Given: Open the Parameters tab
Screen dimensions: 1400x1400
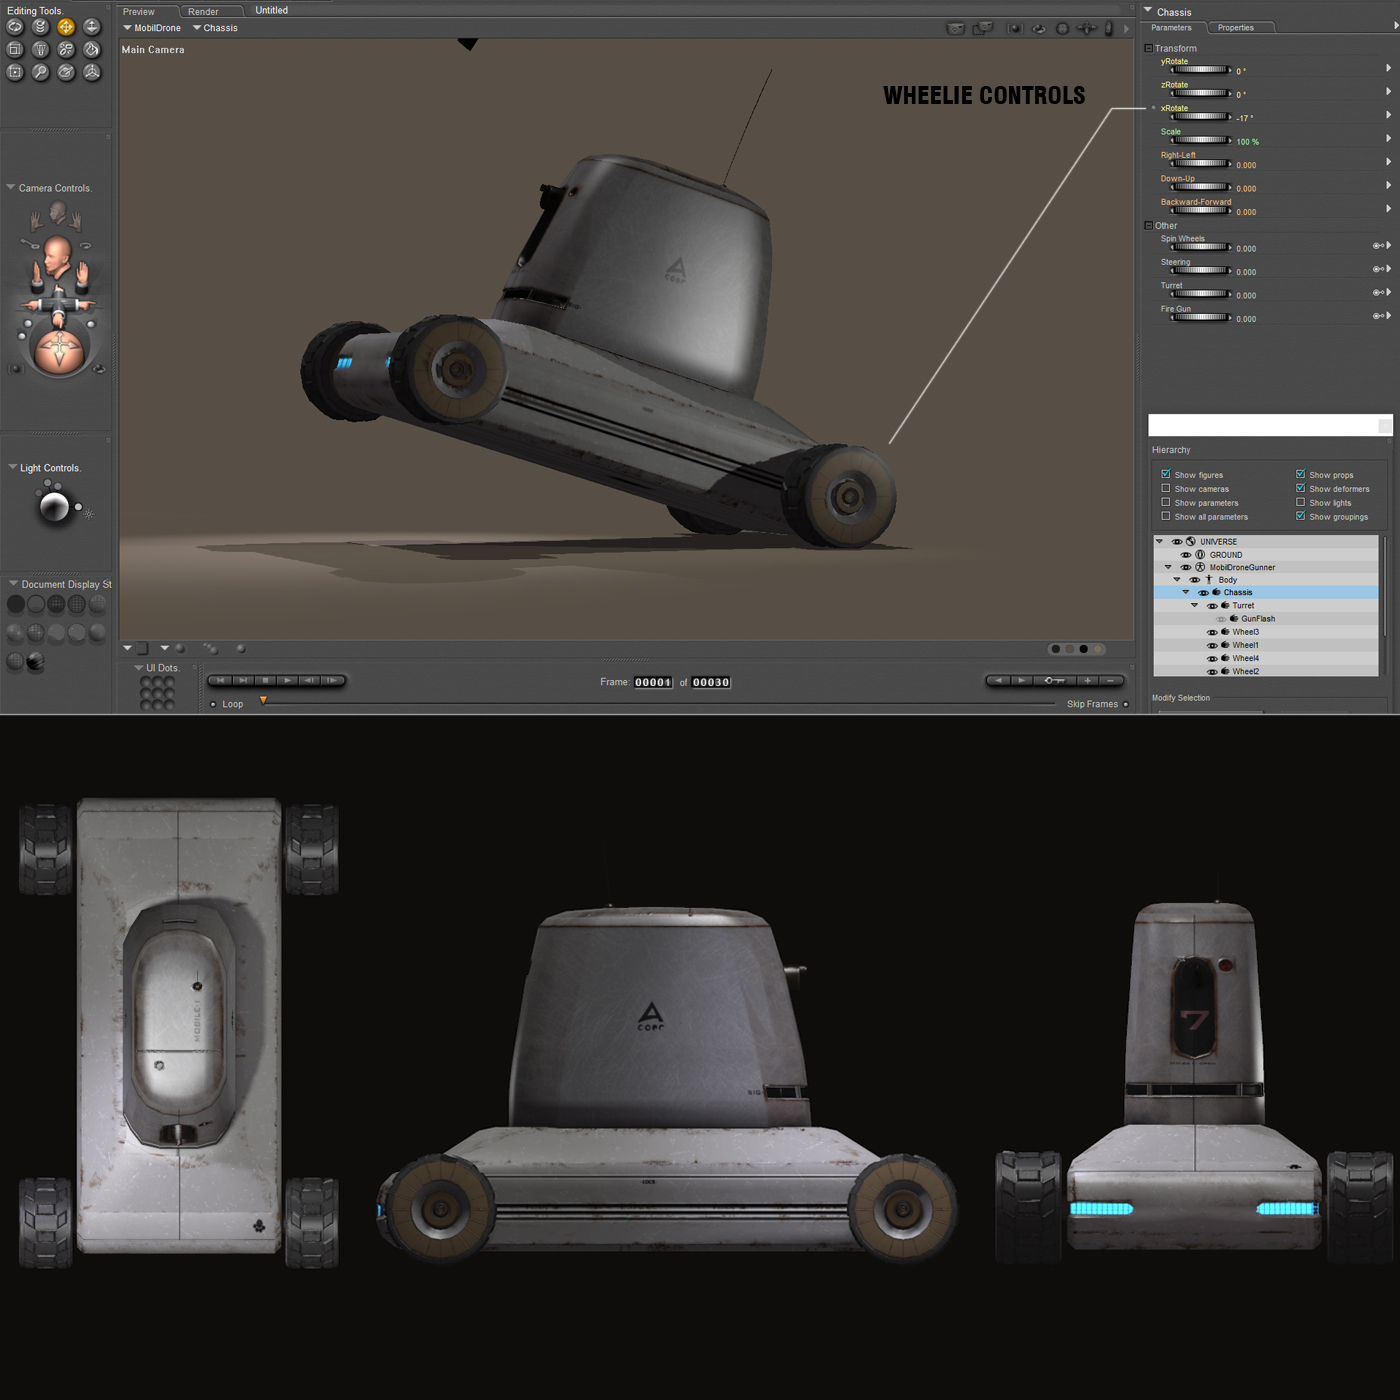Looking at the screenshot, I should click(1171, 28).
